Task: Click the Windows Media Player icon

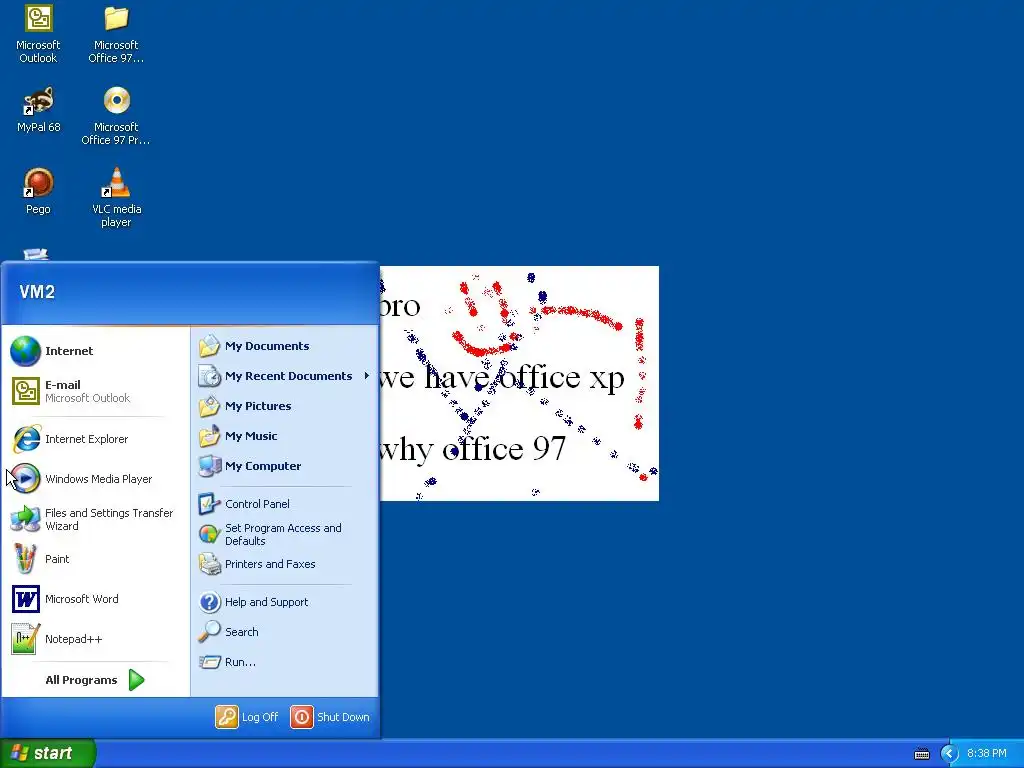Action: (25, 479)
